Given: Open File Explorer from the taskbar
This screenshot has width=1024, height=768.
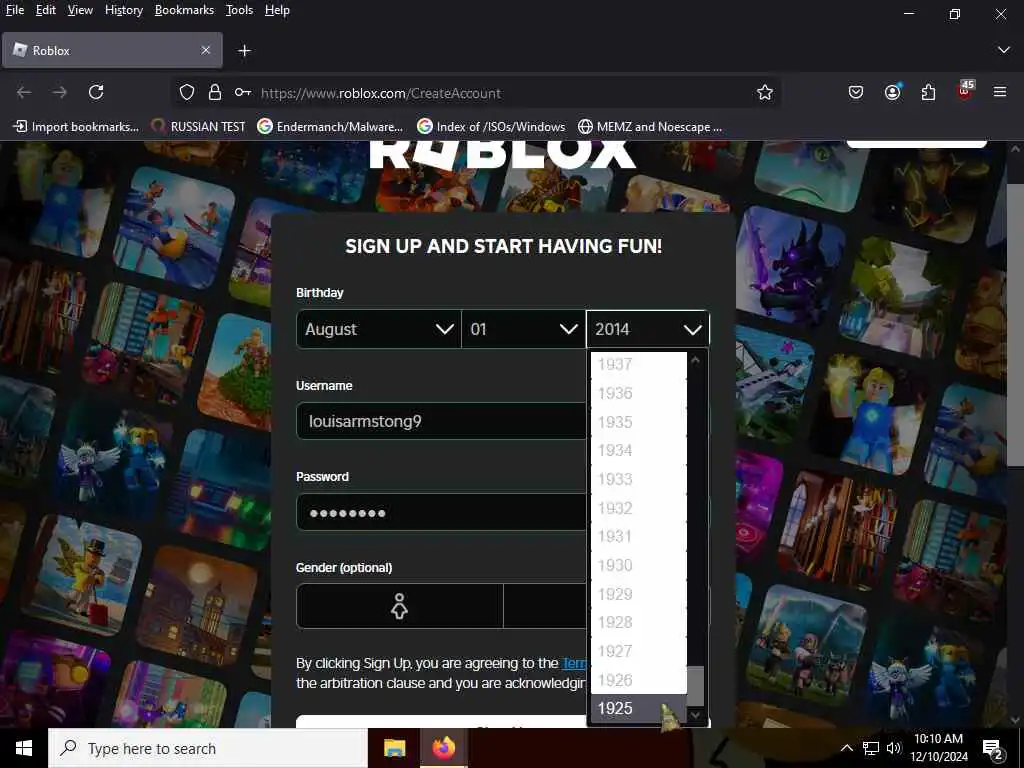Looking at the screenshot, I should [394, 748].
